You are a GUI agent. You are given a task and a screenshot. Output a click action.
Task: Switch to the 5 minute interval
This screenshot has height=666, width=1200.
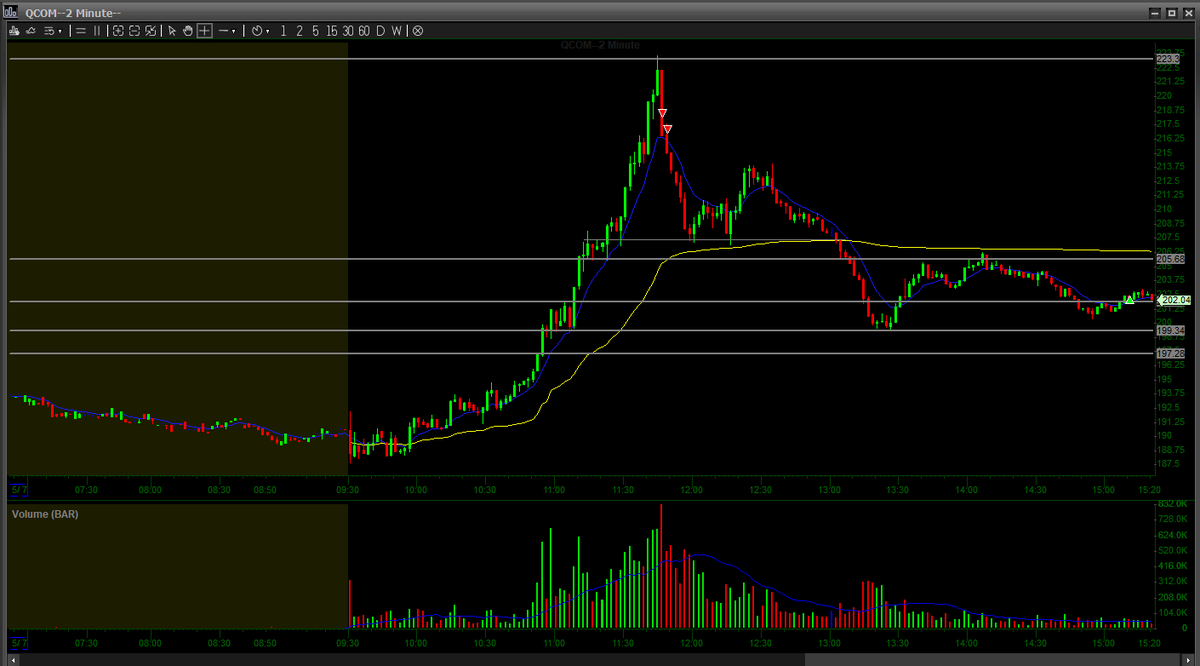pos(315,31)
